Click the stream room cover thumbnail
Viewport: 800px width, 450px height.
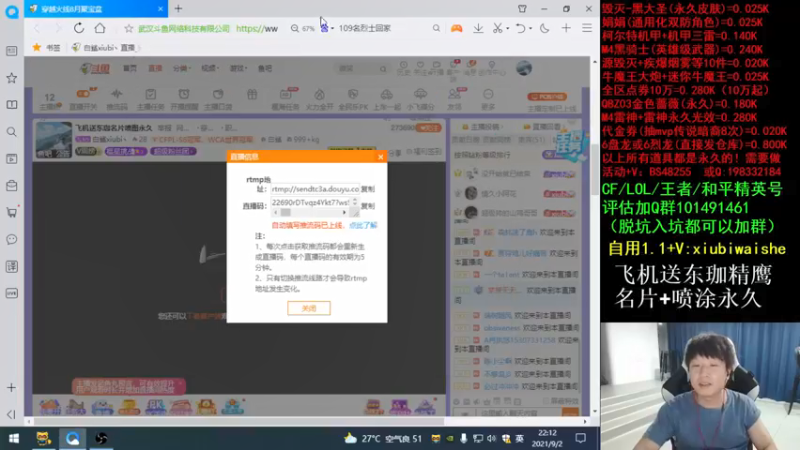click(x=54, y=140)
